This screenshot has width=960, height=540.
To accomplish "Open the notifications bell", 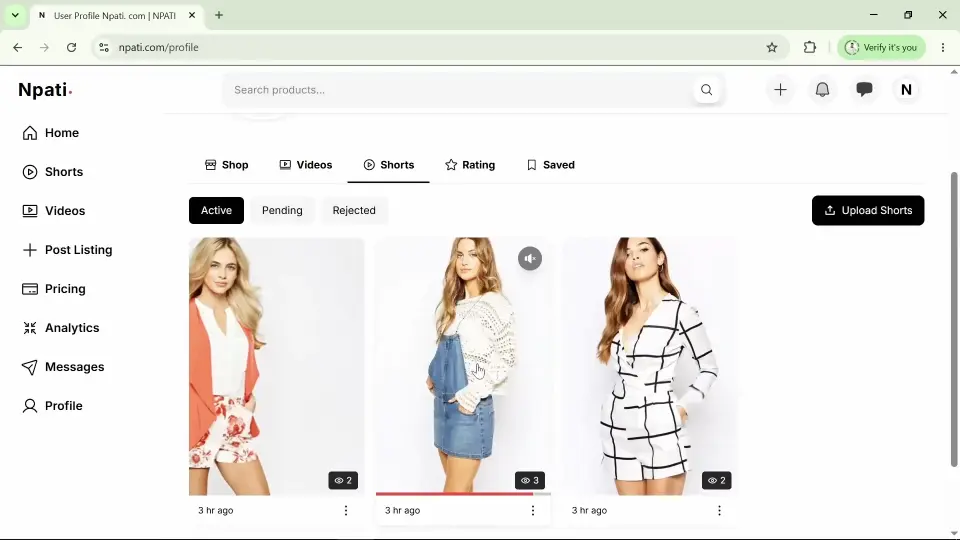I will tap(822, 90).
